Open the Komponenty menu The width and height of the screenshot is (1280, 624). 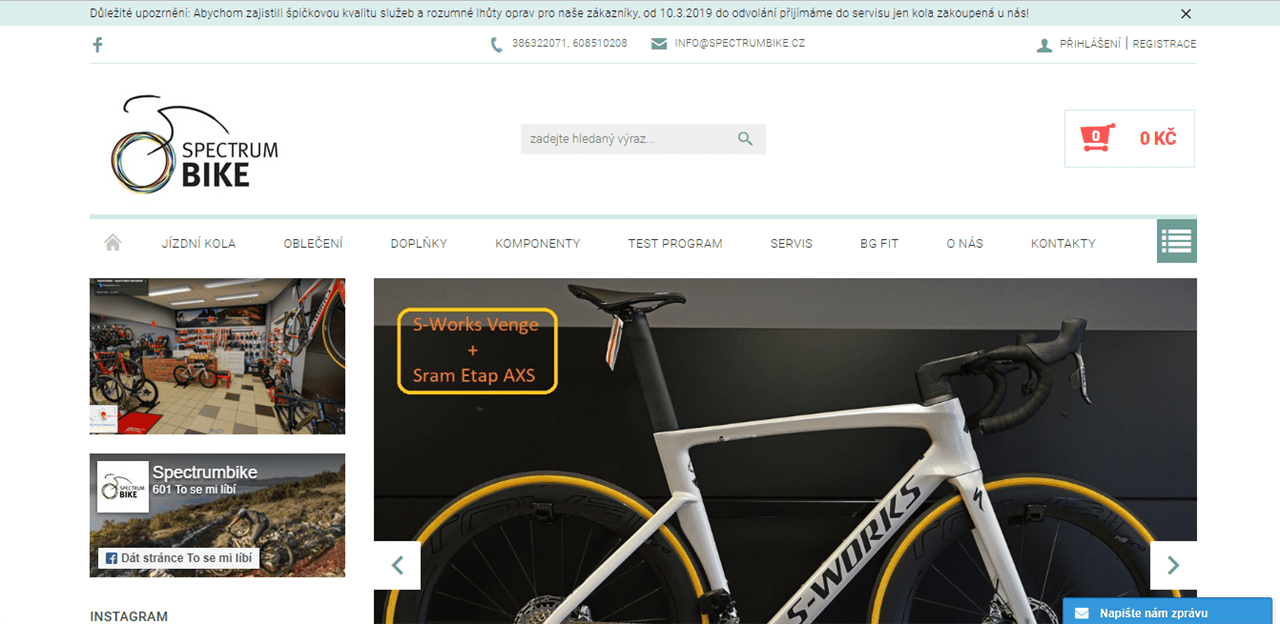coord(537,243)
